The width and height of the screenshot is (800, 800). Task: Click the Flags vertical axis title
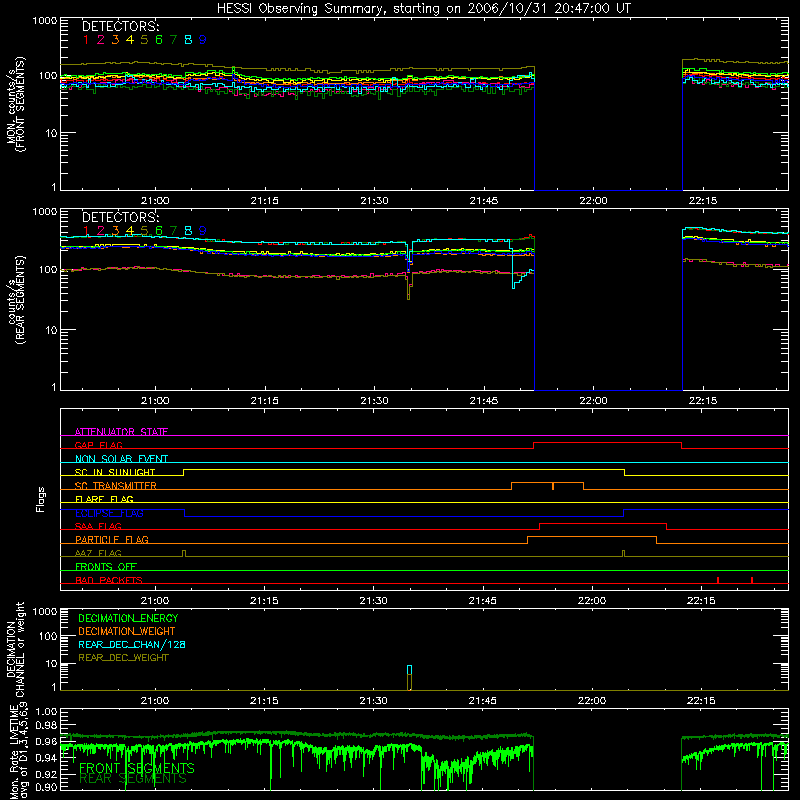pyautogui.click(x=41, y=499)
